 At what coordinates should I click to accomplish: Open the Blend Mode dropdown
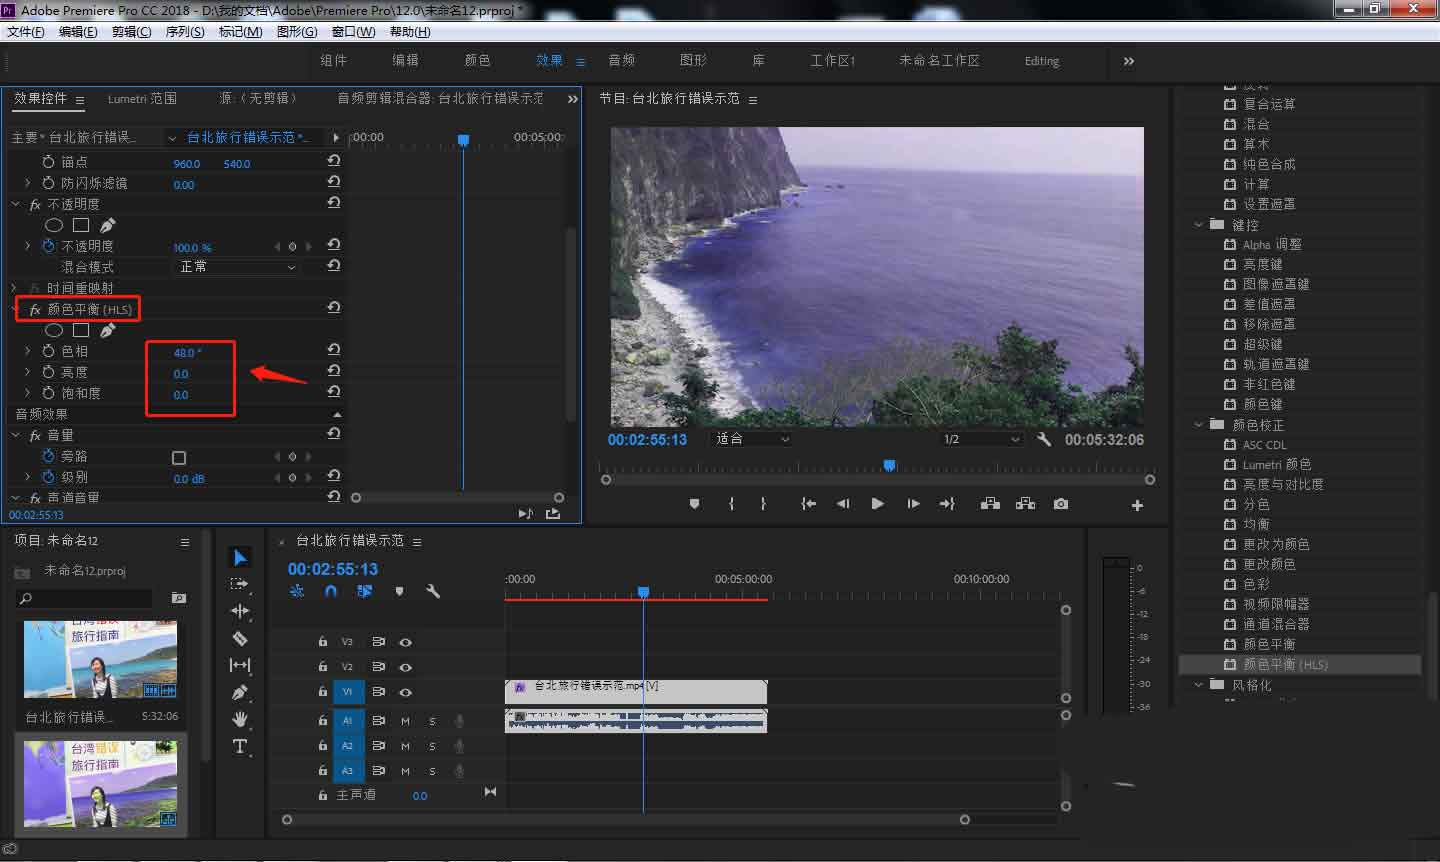(237, 267)
